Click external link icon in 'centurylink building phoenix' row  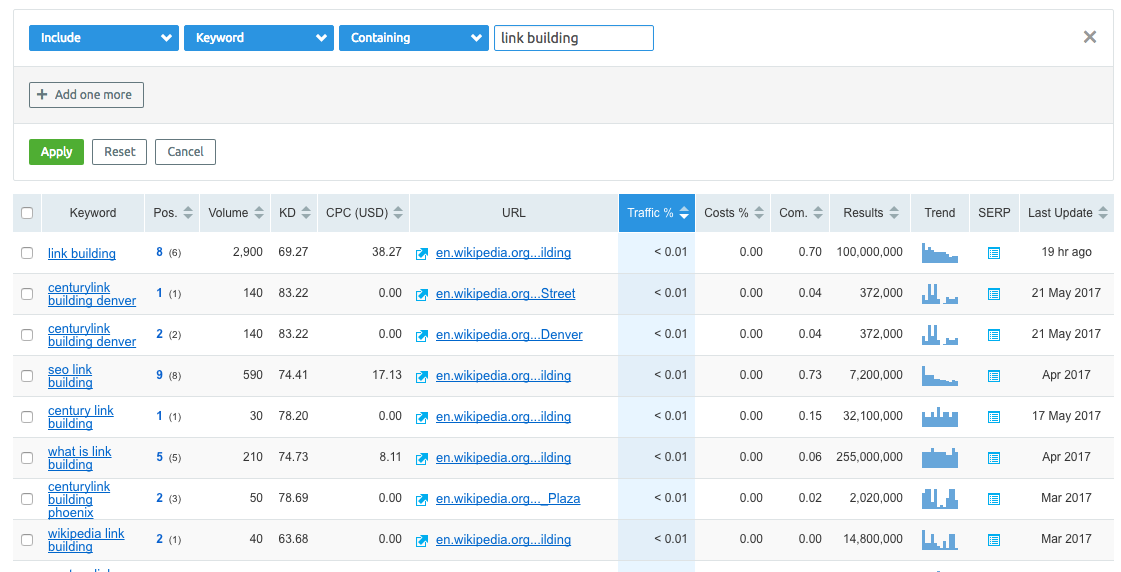(x=422, y=500)
